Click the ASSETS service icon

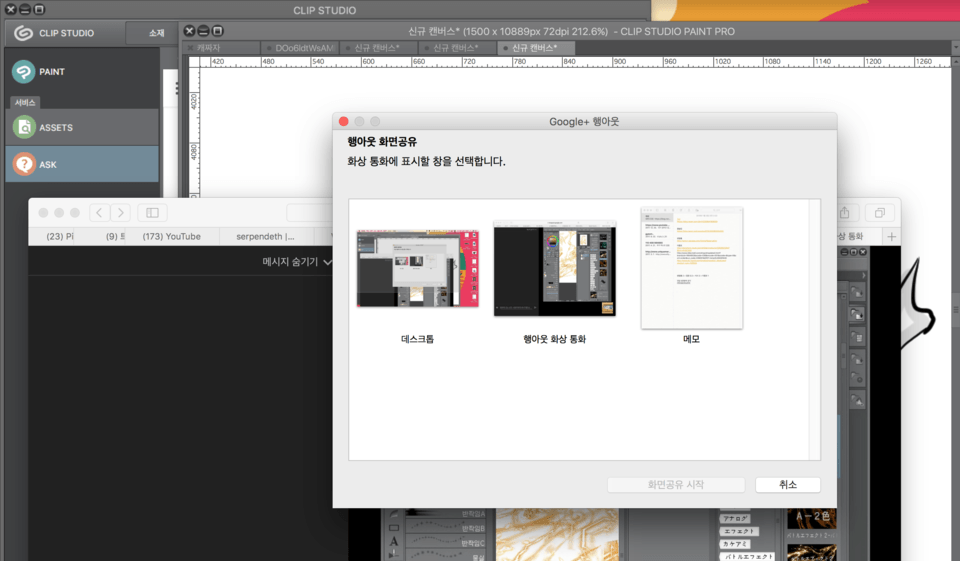(x=24, y=128)
